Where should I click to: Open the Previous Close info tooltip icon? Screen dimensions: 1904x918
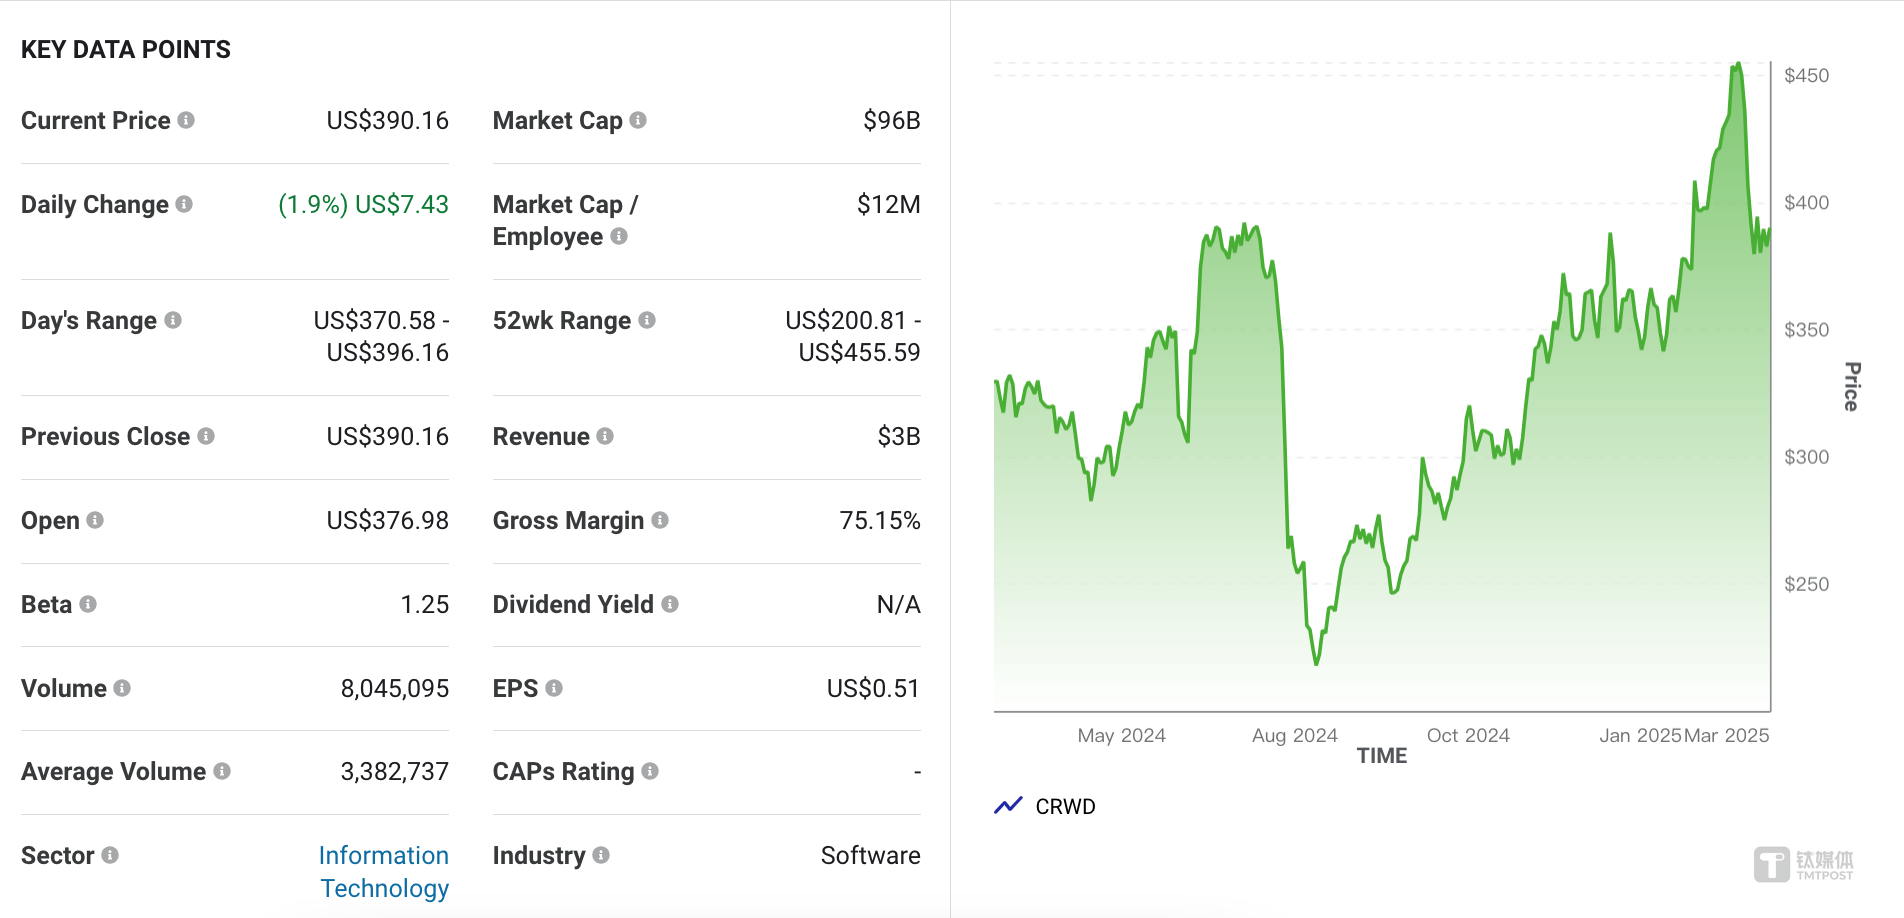pos(206,436)
